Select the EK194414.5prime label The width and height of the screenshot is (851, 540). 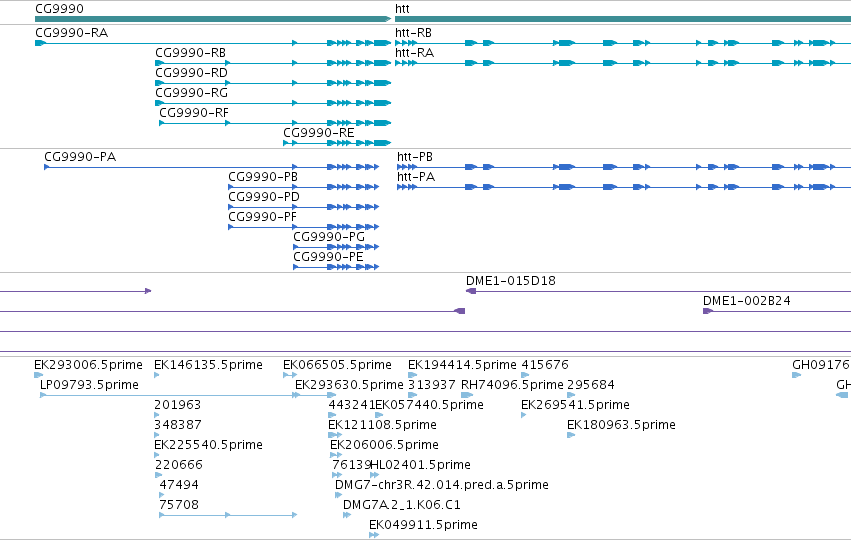tap(462, 365)
